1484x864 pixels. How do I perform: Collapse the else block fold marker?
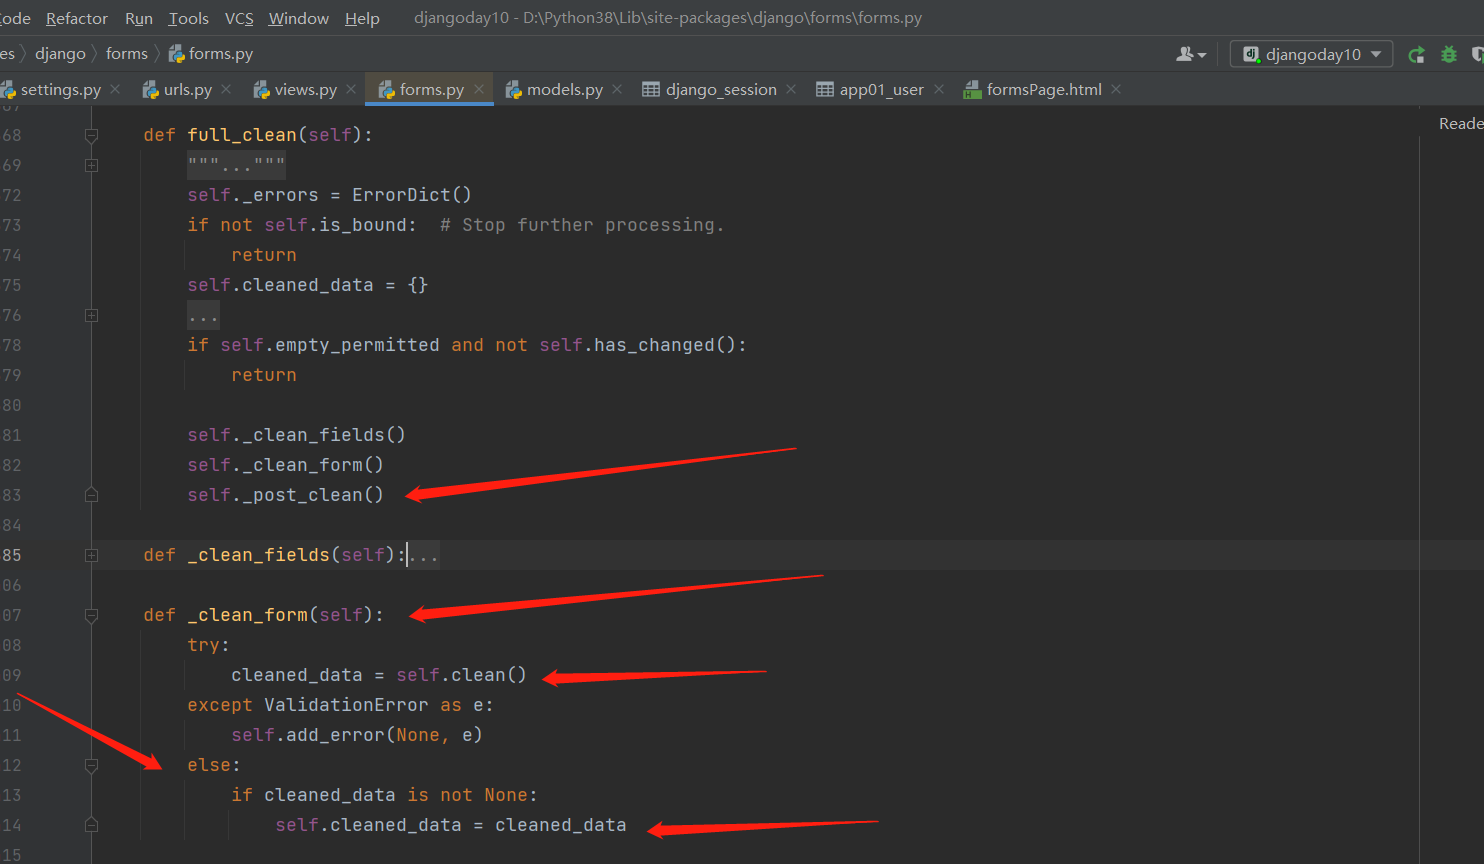pos(91,765)
